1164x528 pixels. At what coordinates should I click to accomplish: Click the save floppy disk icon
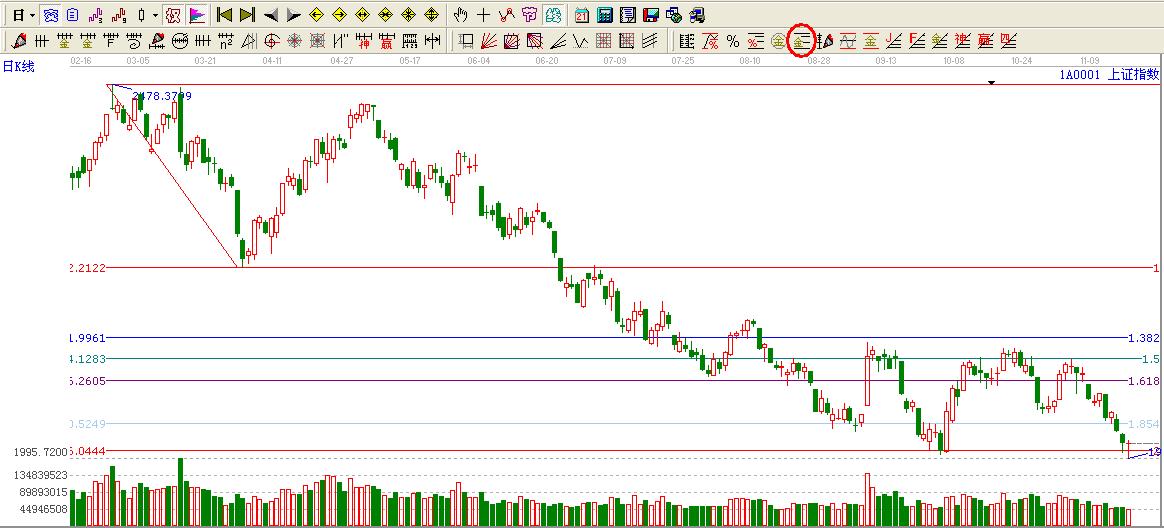click(650, 15)
